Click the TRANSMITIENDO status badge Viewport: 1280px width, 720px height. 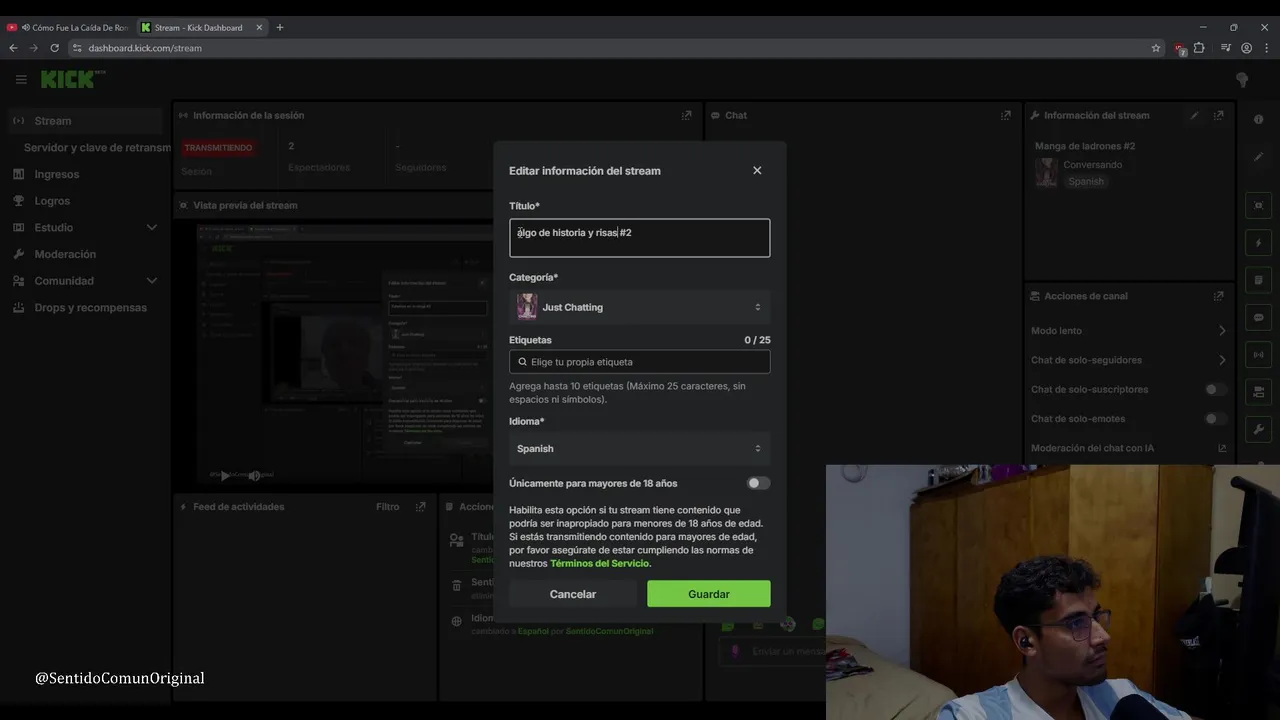point(218,148)
